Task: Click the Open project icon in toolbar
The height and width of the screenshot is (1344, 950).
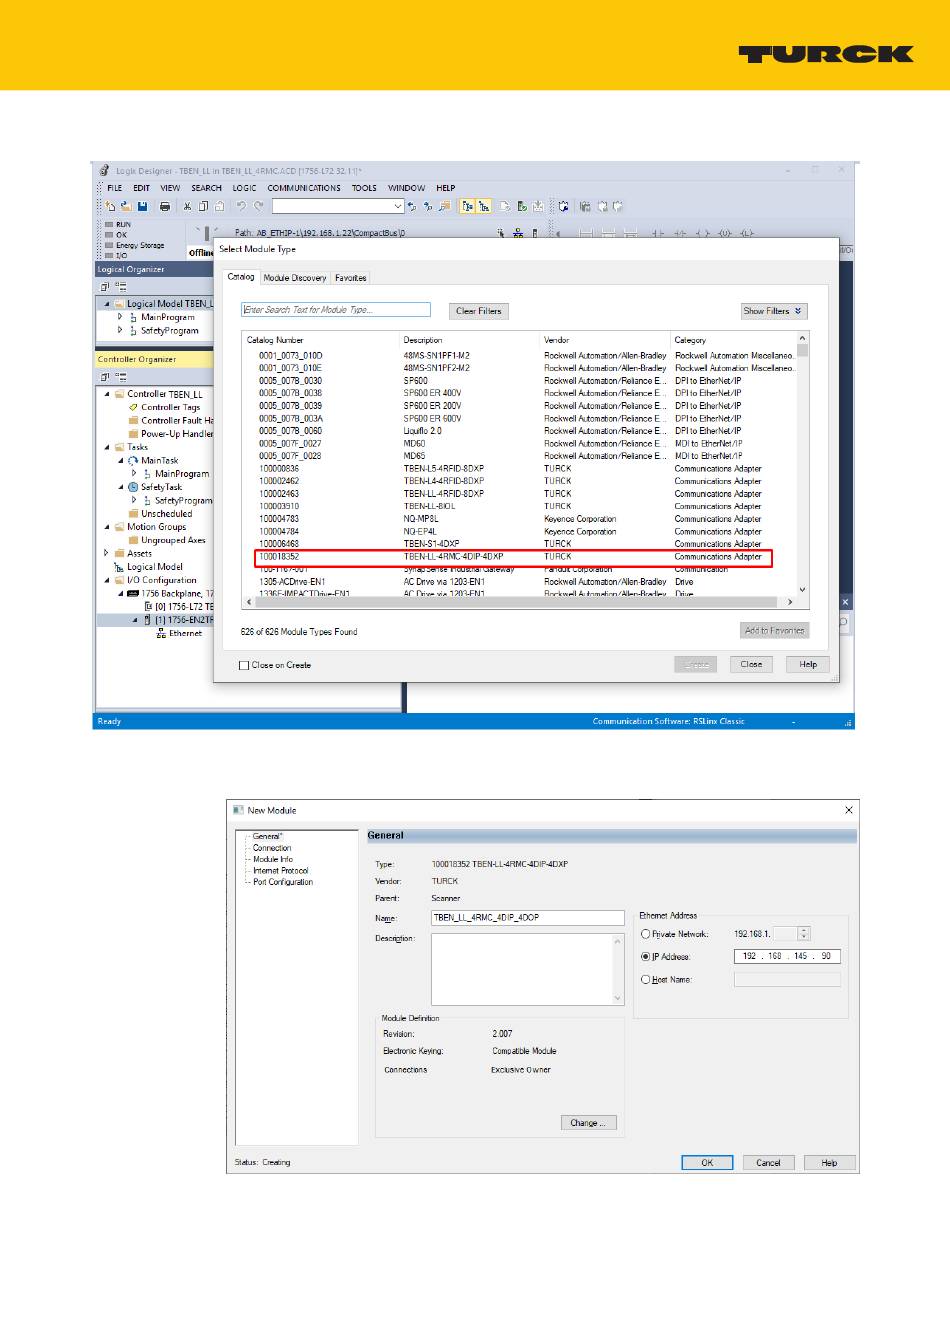Action: pos(126,206)
